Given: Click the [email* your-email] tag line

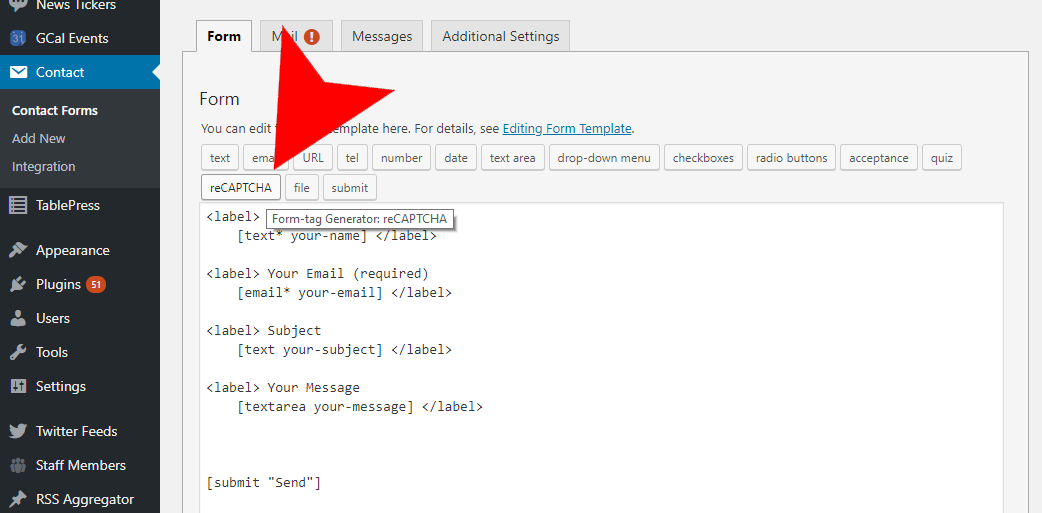Looking at the screenshot, I should pos(344,292).
